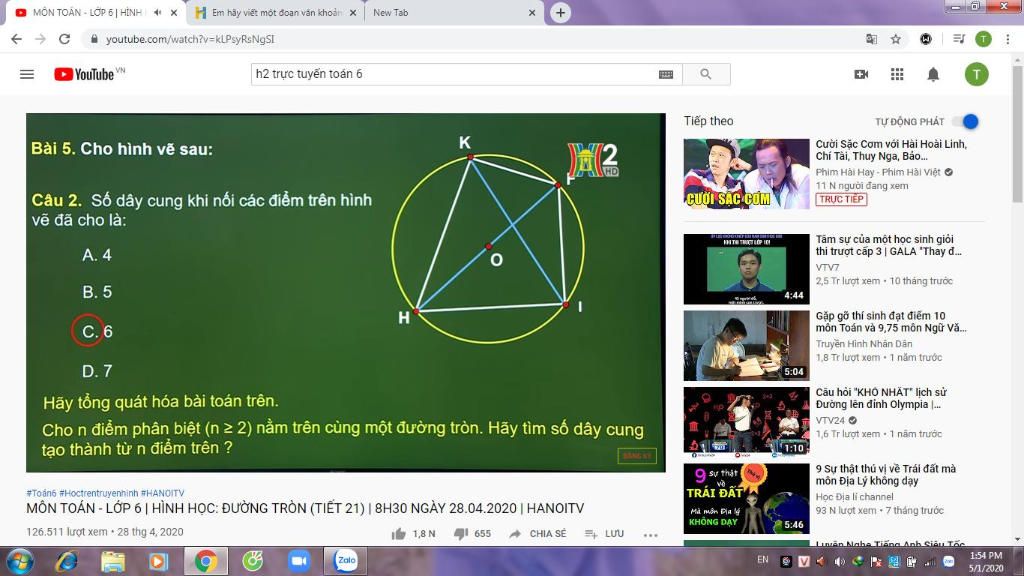Open the Chrome three-dot menu
The height and width of the screenshot is (576, 1024).
1008,39
